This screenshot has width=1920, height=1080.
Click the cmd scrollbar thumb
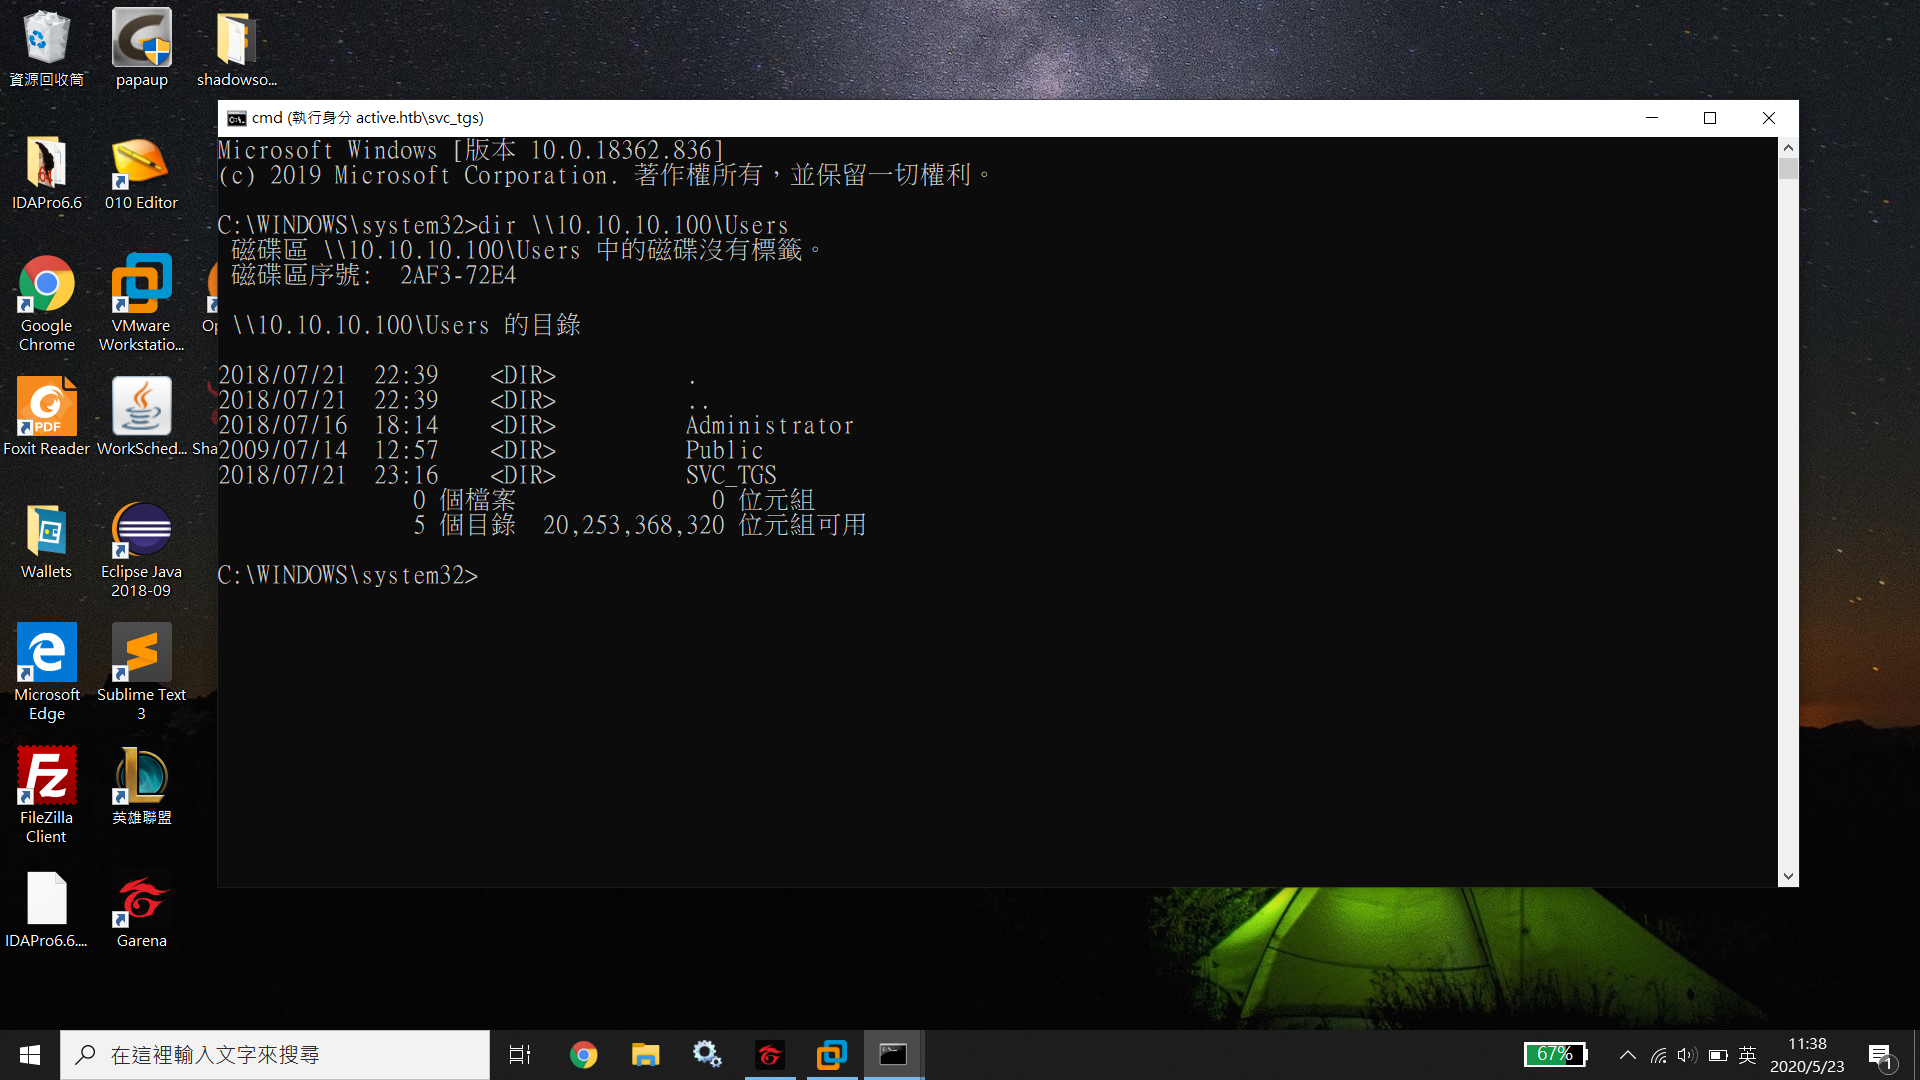[1788, 168]
